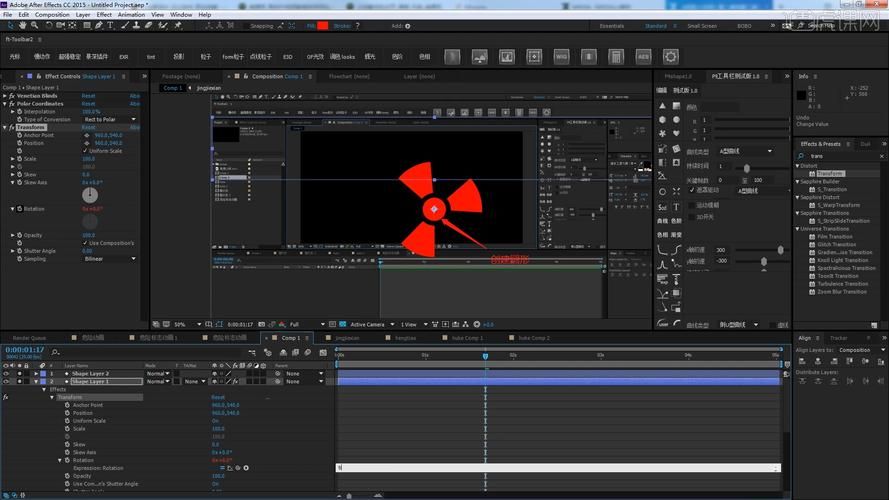Adjust the slider with value -300 in script panel
The height and width of the screenshot is (500, 889).
(x=763, y=261)
